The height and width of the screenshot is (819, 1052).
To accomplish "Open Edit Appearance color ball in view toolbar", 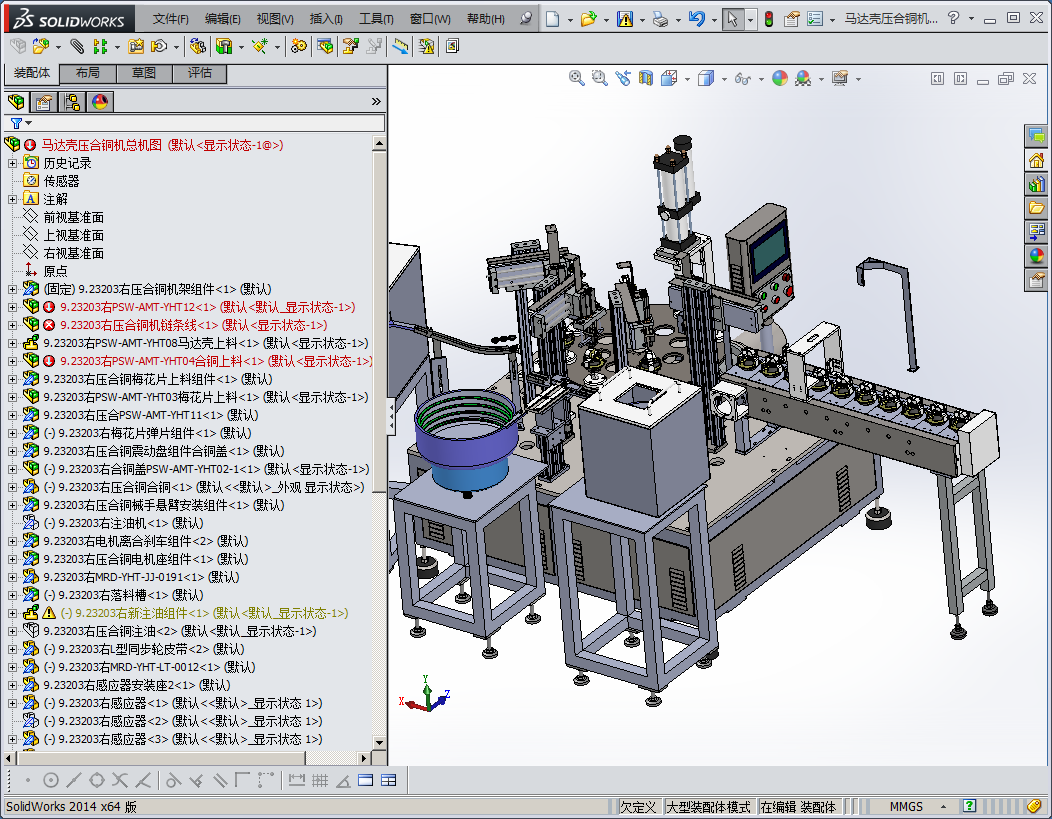I will click(779, 78).
